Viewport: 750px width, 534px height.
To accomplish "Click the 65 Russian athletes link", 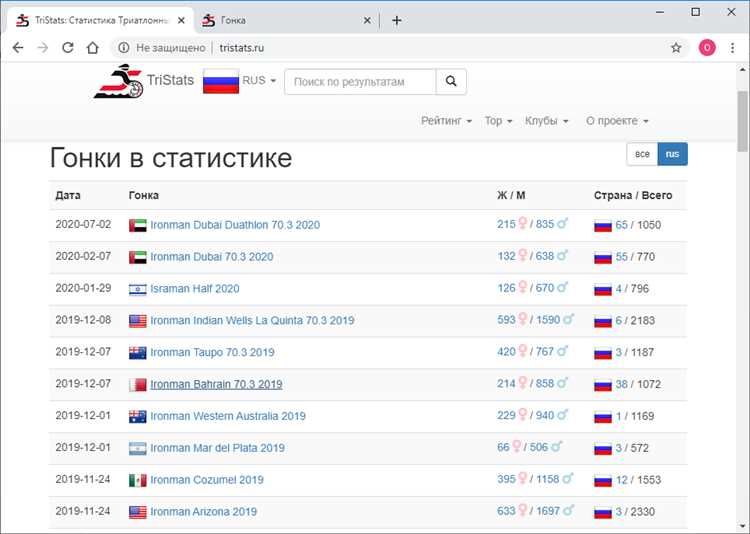I will [x=621, y=225].
